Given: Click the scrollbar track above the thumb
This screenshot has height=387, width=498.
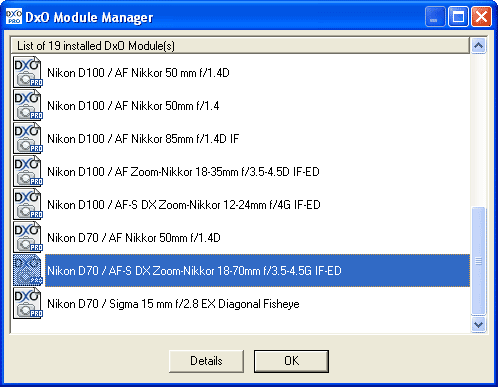Looking at the screenshot, I should point(479,130).
